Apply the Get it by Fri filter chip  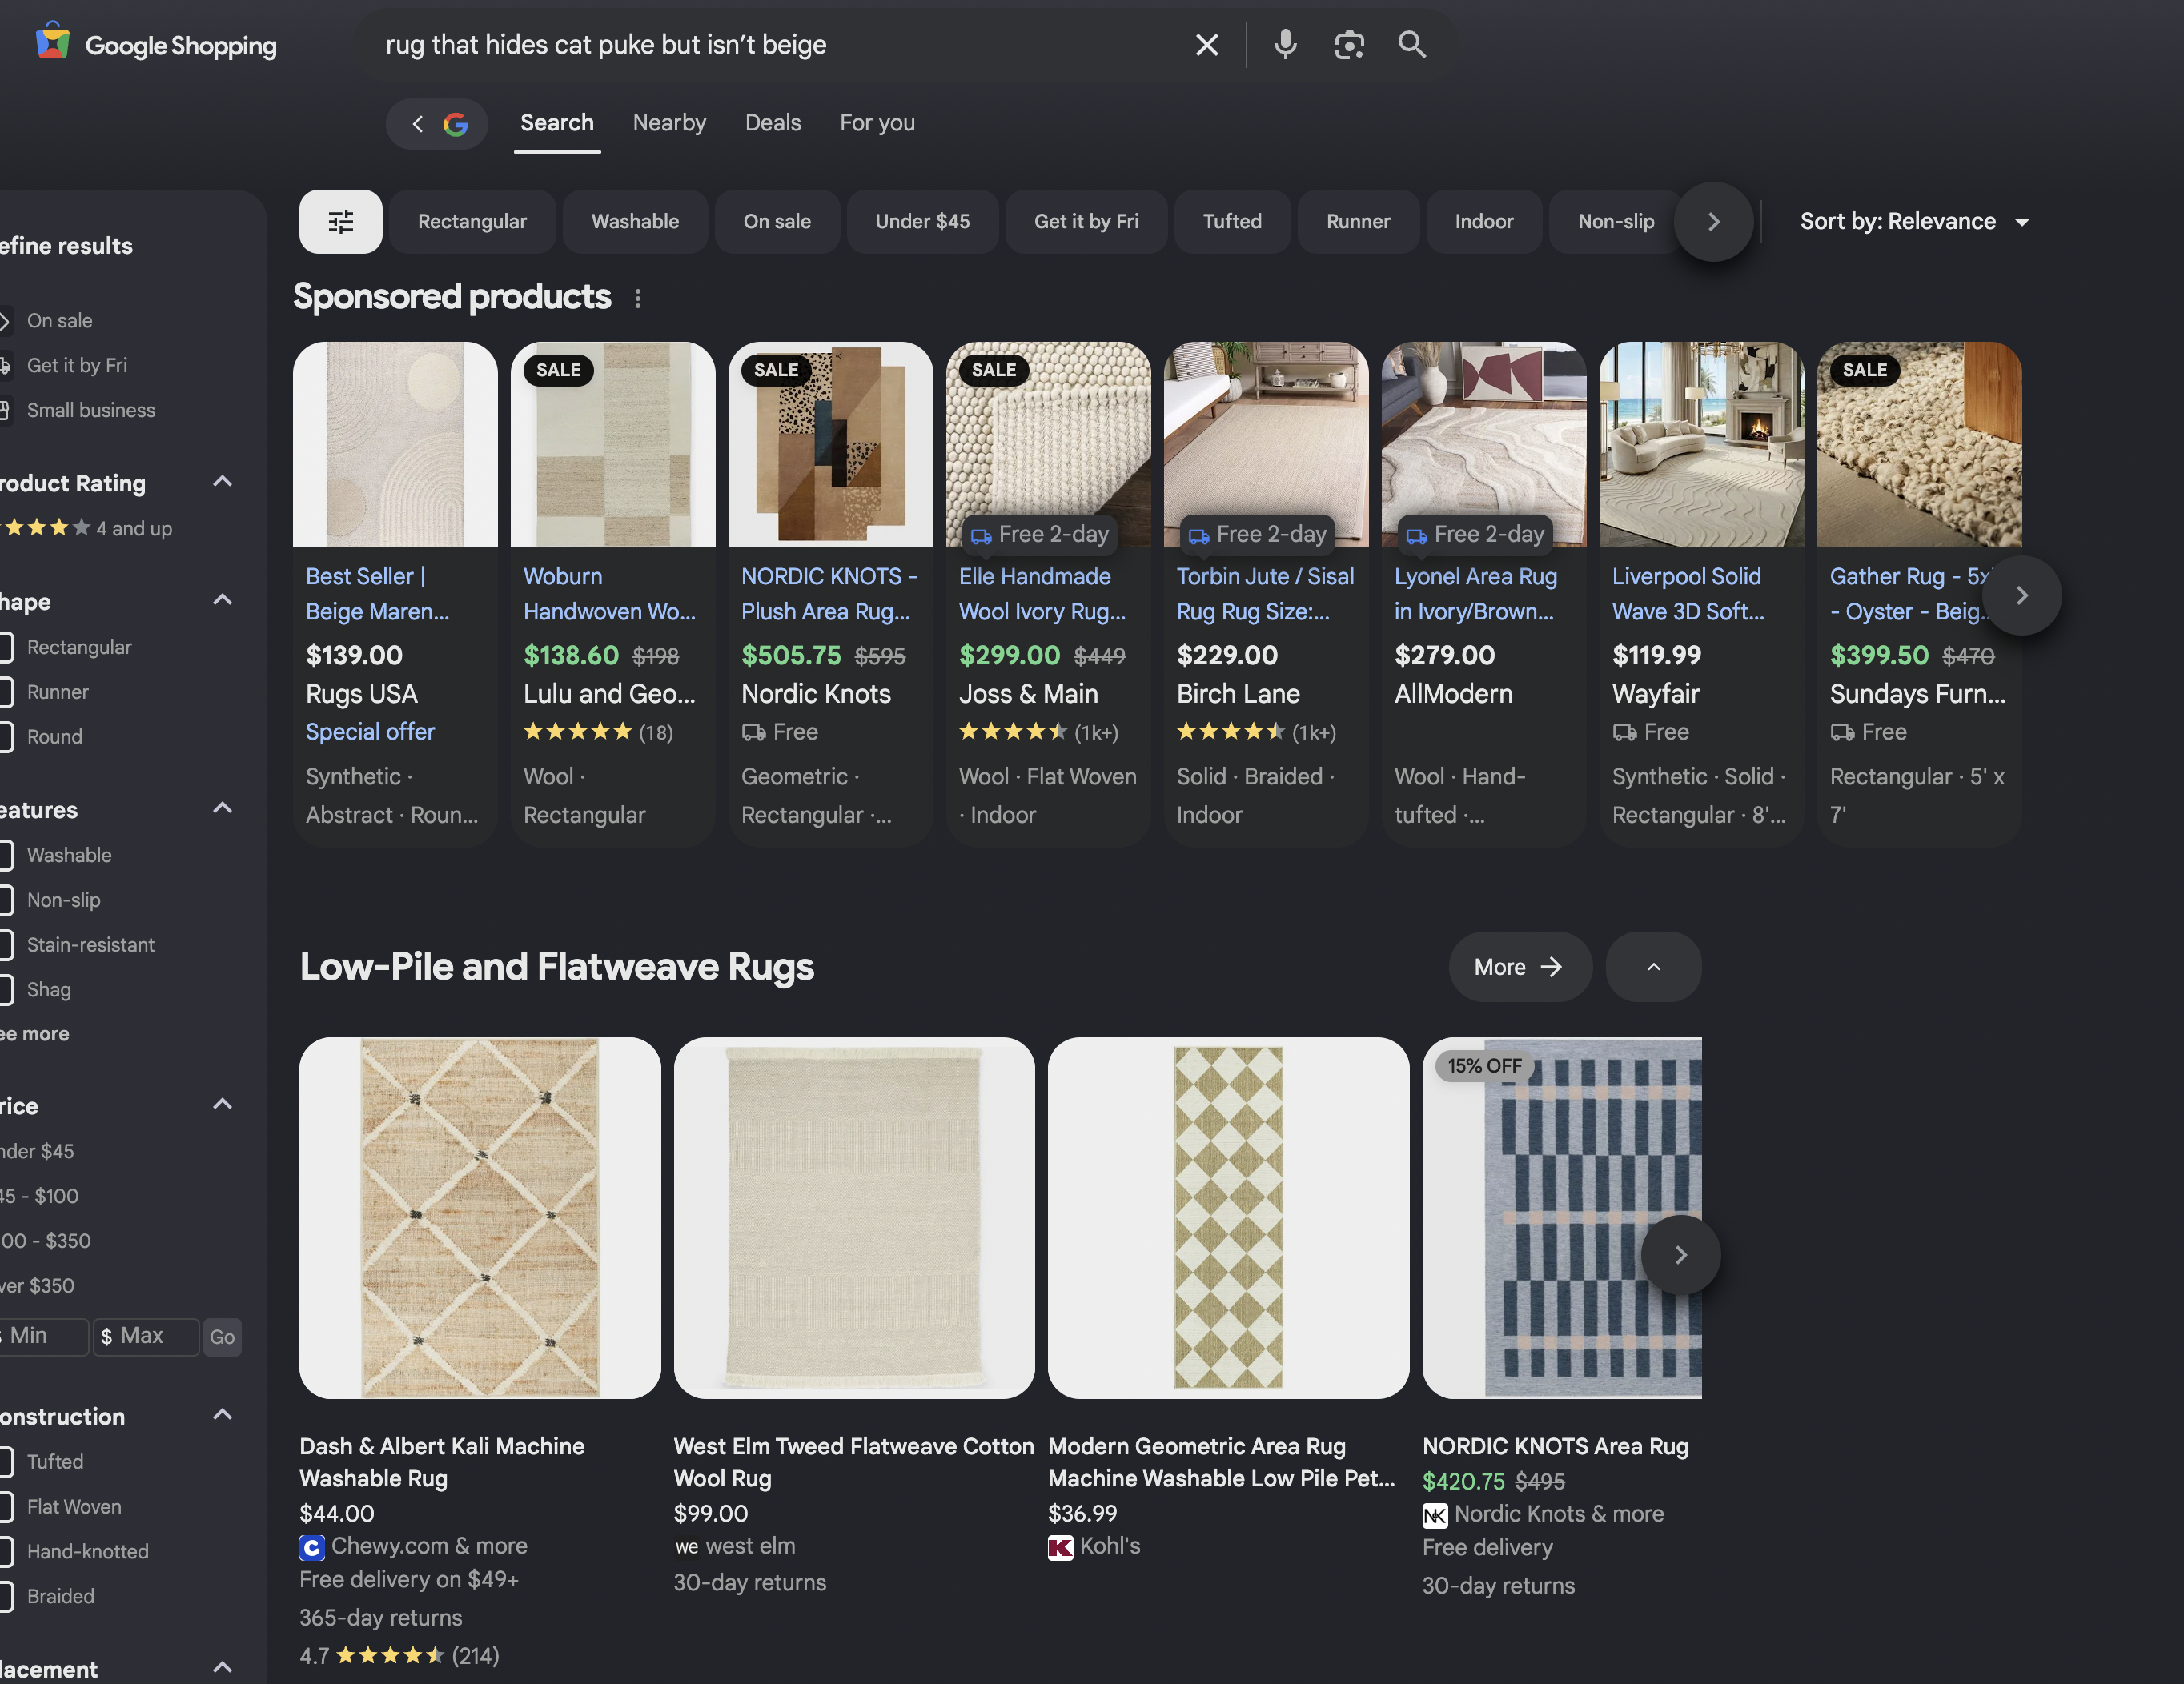pos(1086,221)
